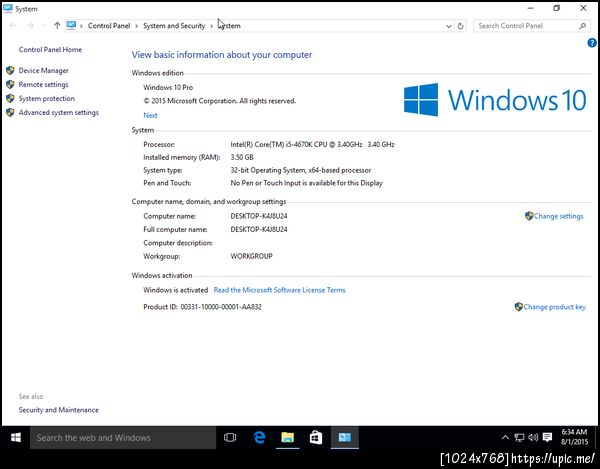Go up one level with Up arrow

(57, 26)
